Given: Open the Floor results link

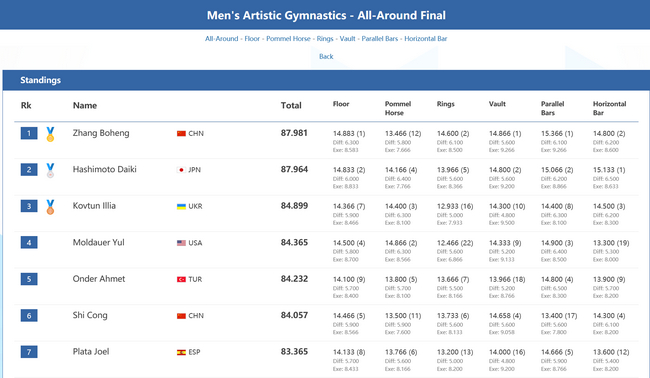Looking at the screenshot, I should 252,39.
